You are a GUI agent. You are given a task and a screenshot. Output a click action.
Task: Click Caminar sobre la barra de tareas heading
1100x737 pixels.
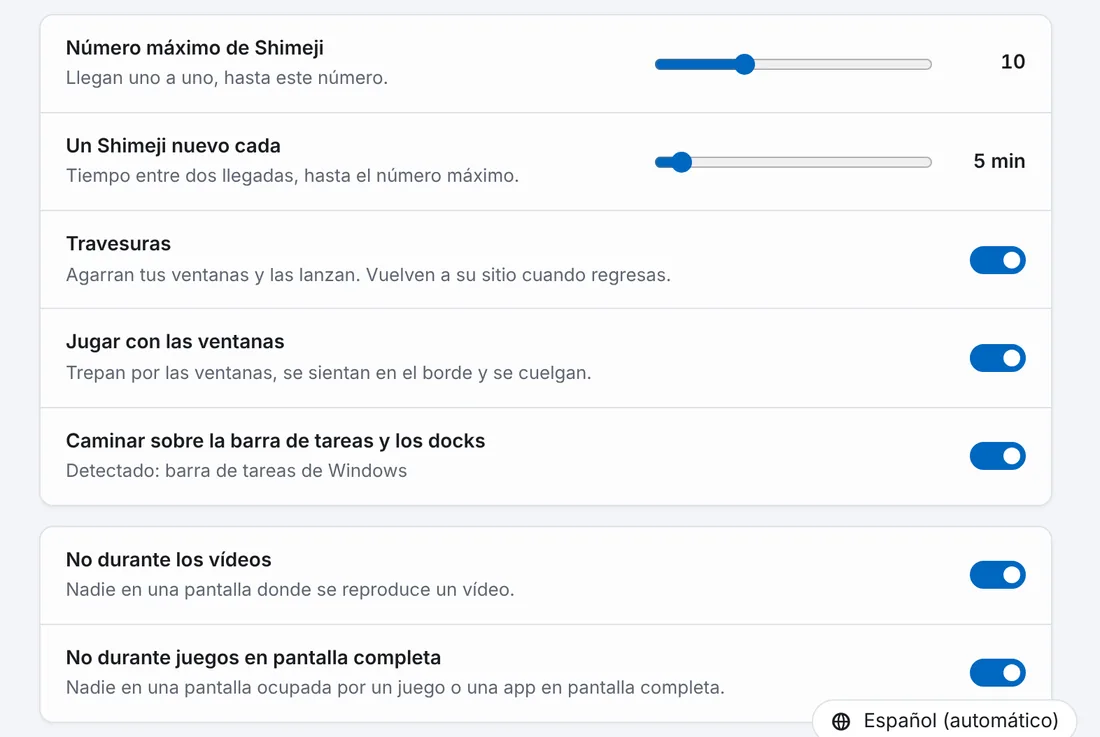[x=276, y=441]
